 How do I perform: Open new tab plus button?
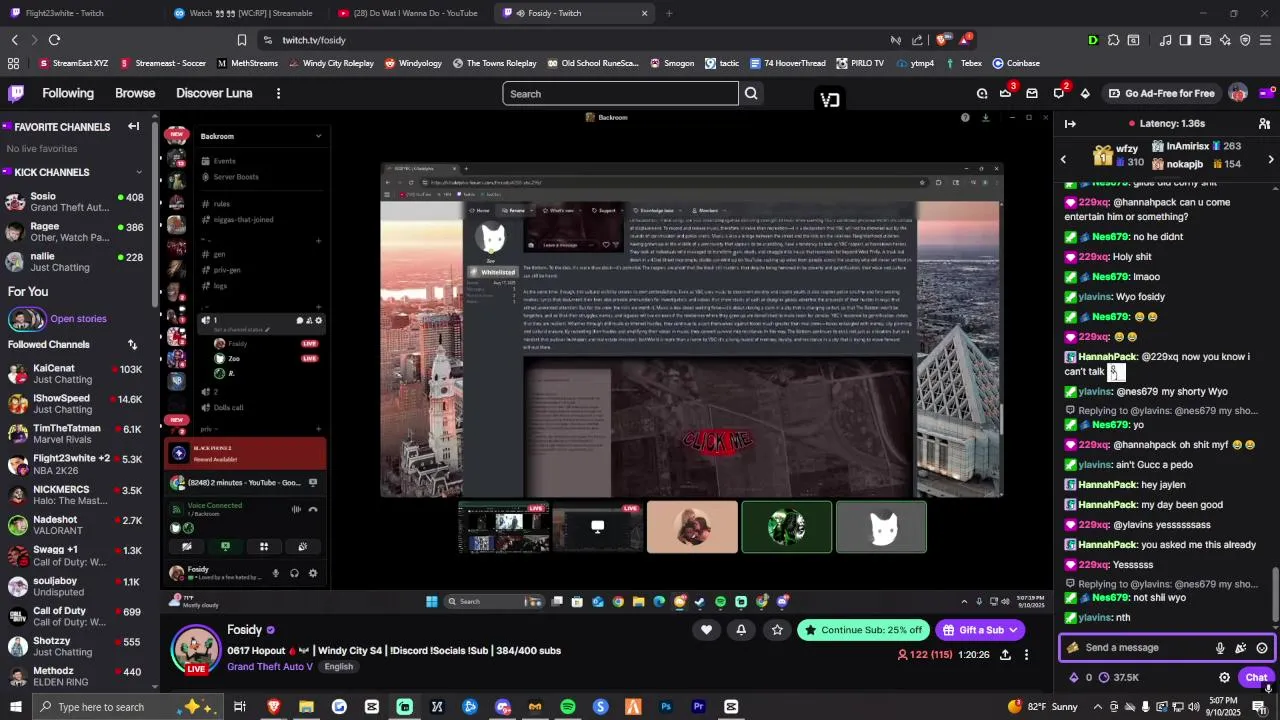669,13
